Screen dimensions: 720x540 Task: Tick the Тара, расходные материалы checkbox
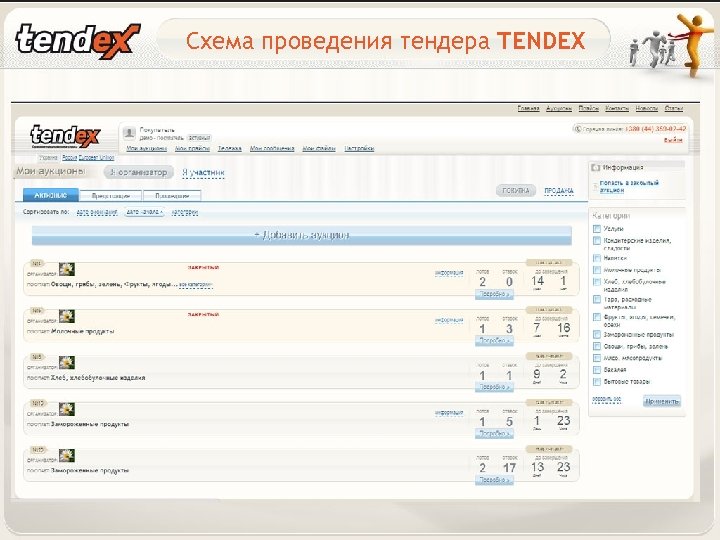point(597,299)
